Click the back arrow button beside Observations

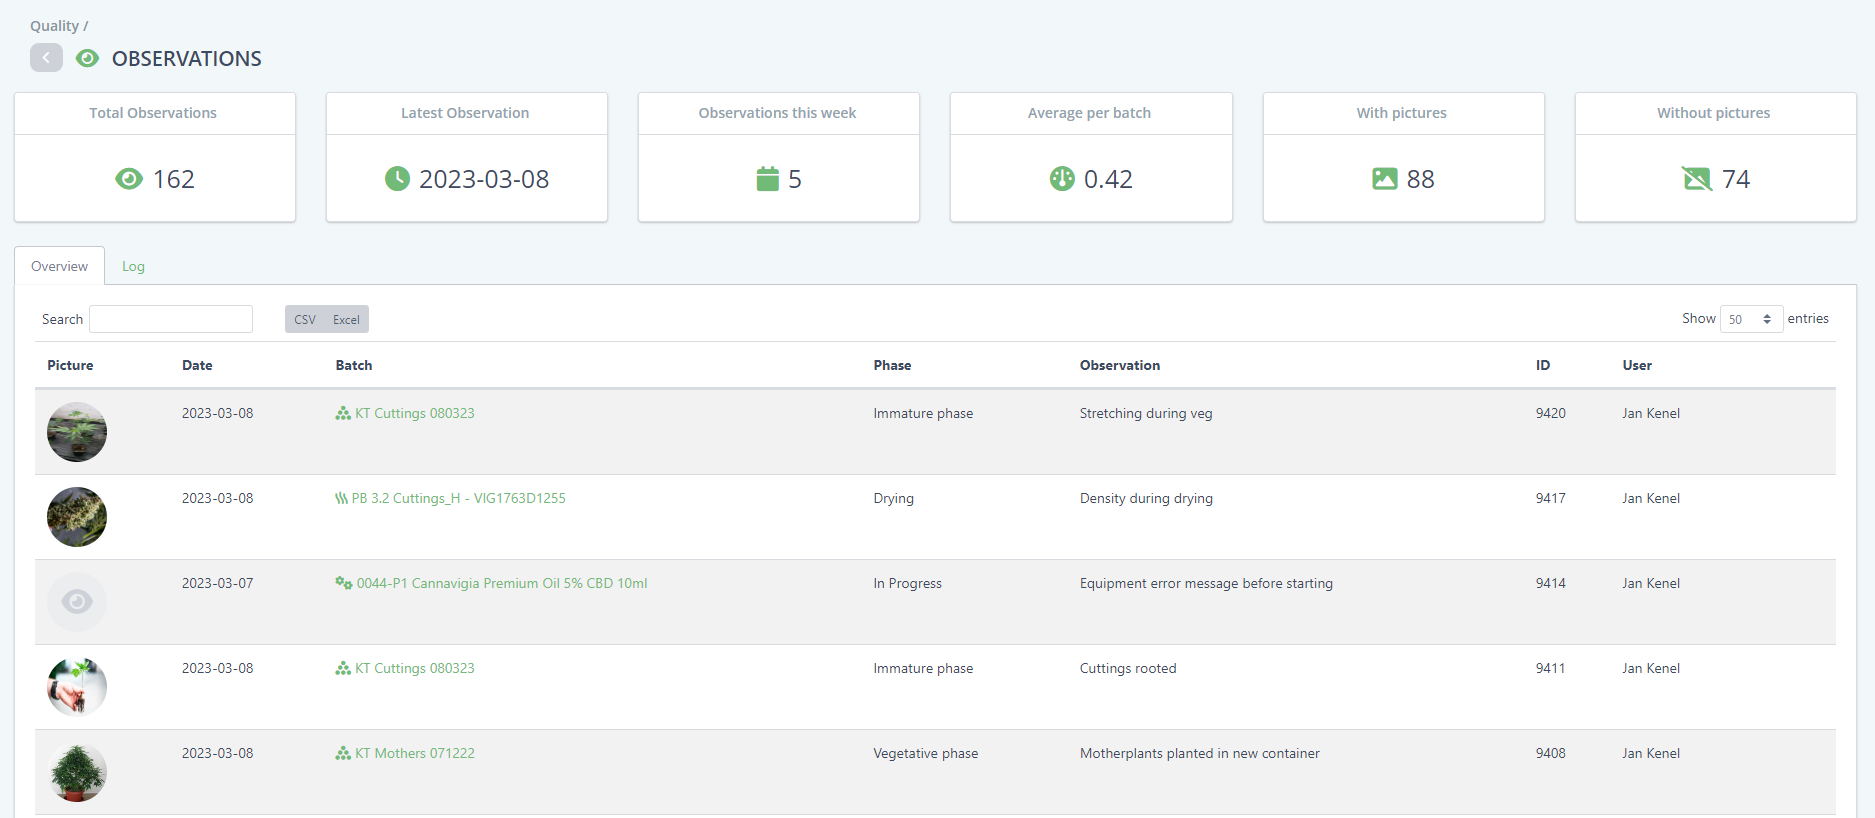pyautogui.click(x=46, y=58)
